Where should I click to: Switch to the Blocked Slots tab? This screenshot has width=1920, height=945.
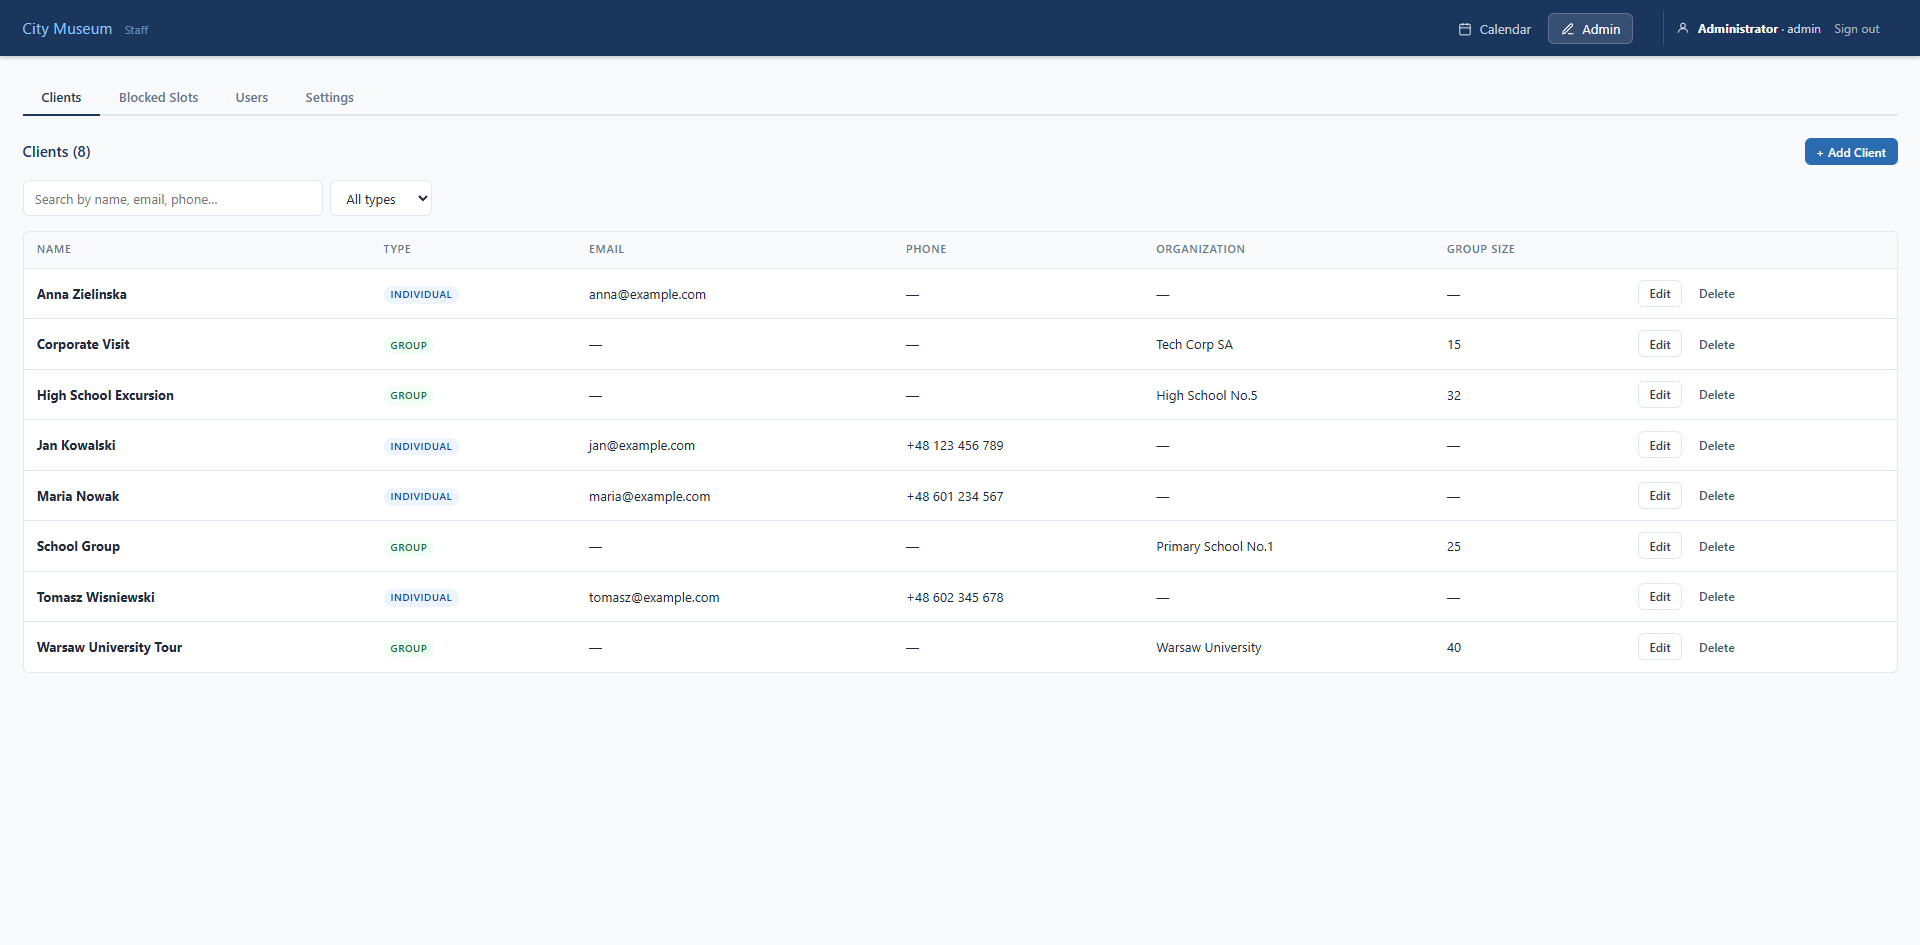(x=158, y=97)
